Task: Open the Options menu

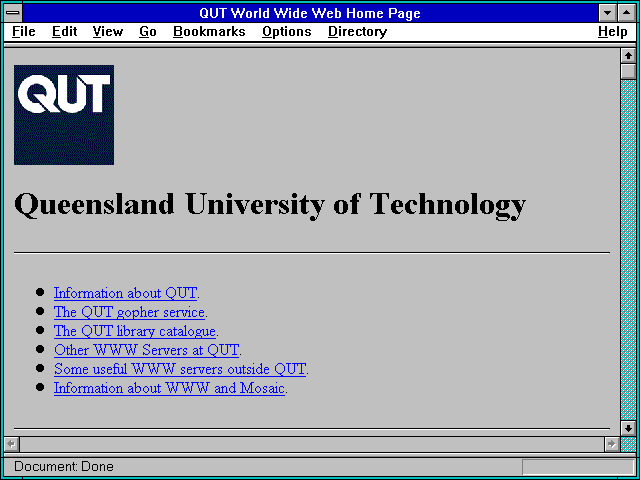Action: (x=287, y=32)
